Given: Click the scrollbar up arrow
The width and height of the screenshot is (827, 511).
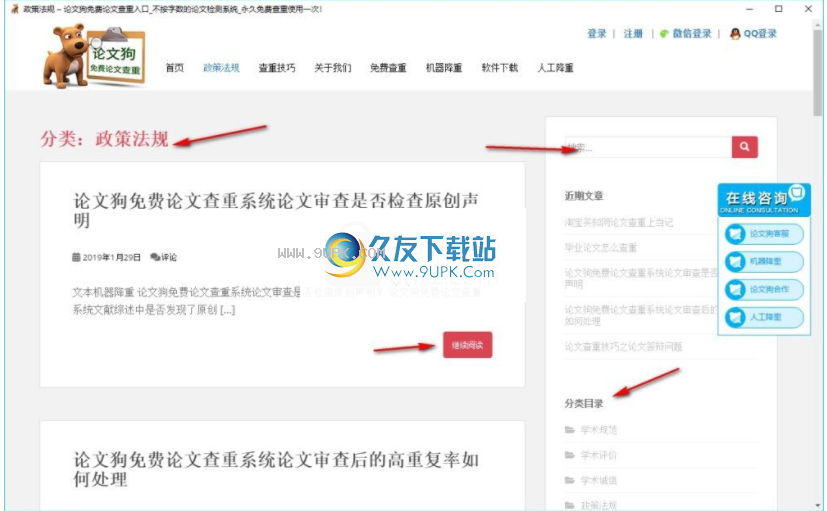Looking at the screenshot, I should pyautogui.click(x=818, y=25).
